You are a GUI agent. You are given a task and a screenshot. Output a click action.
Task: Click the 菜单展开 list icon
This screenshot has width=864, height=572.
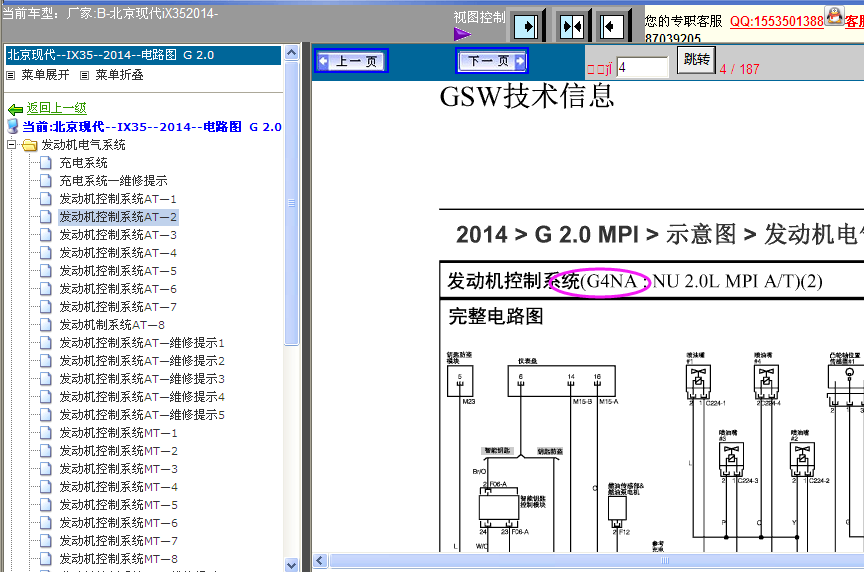[x=10, y=75]
